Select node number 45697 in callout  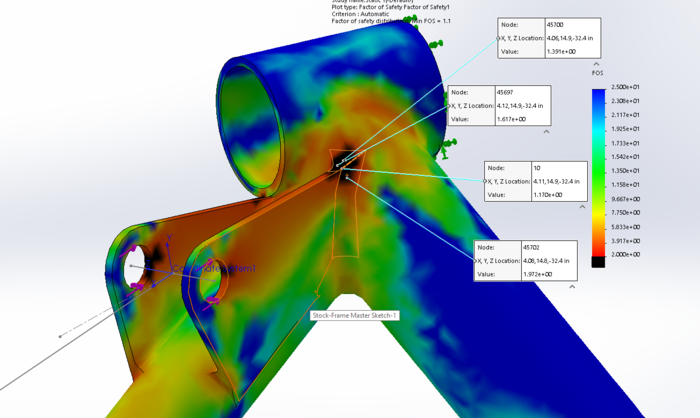(505, 92)
